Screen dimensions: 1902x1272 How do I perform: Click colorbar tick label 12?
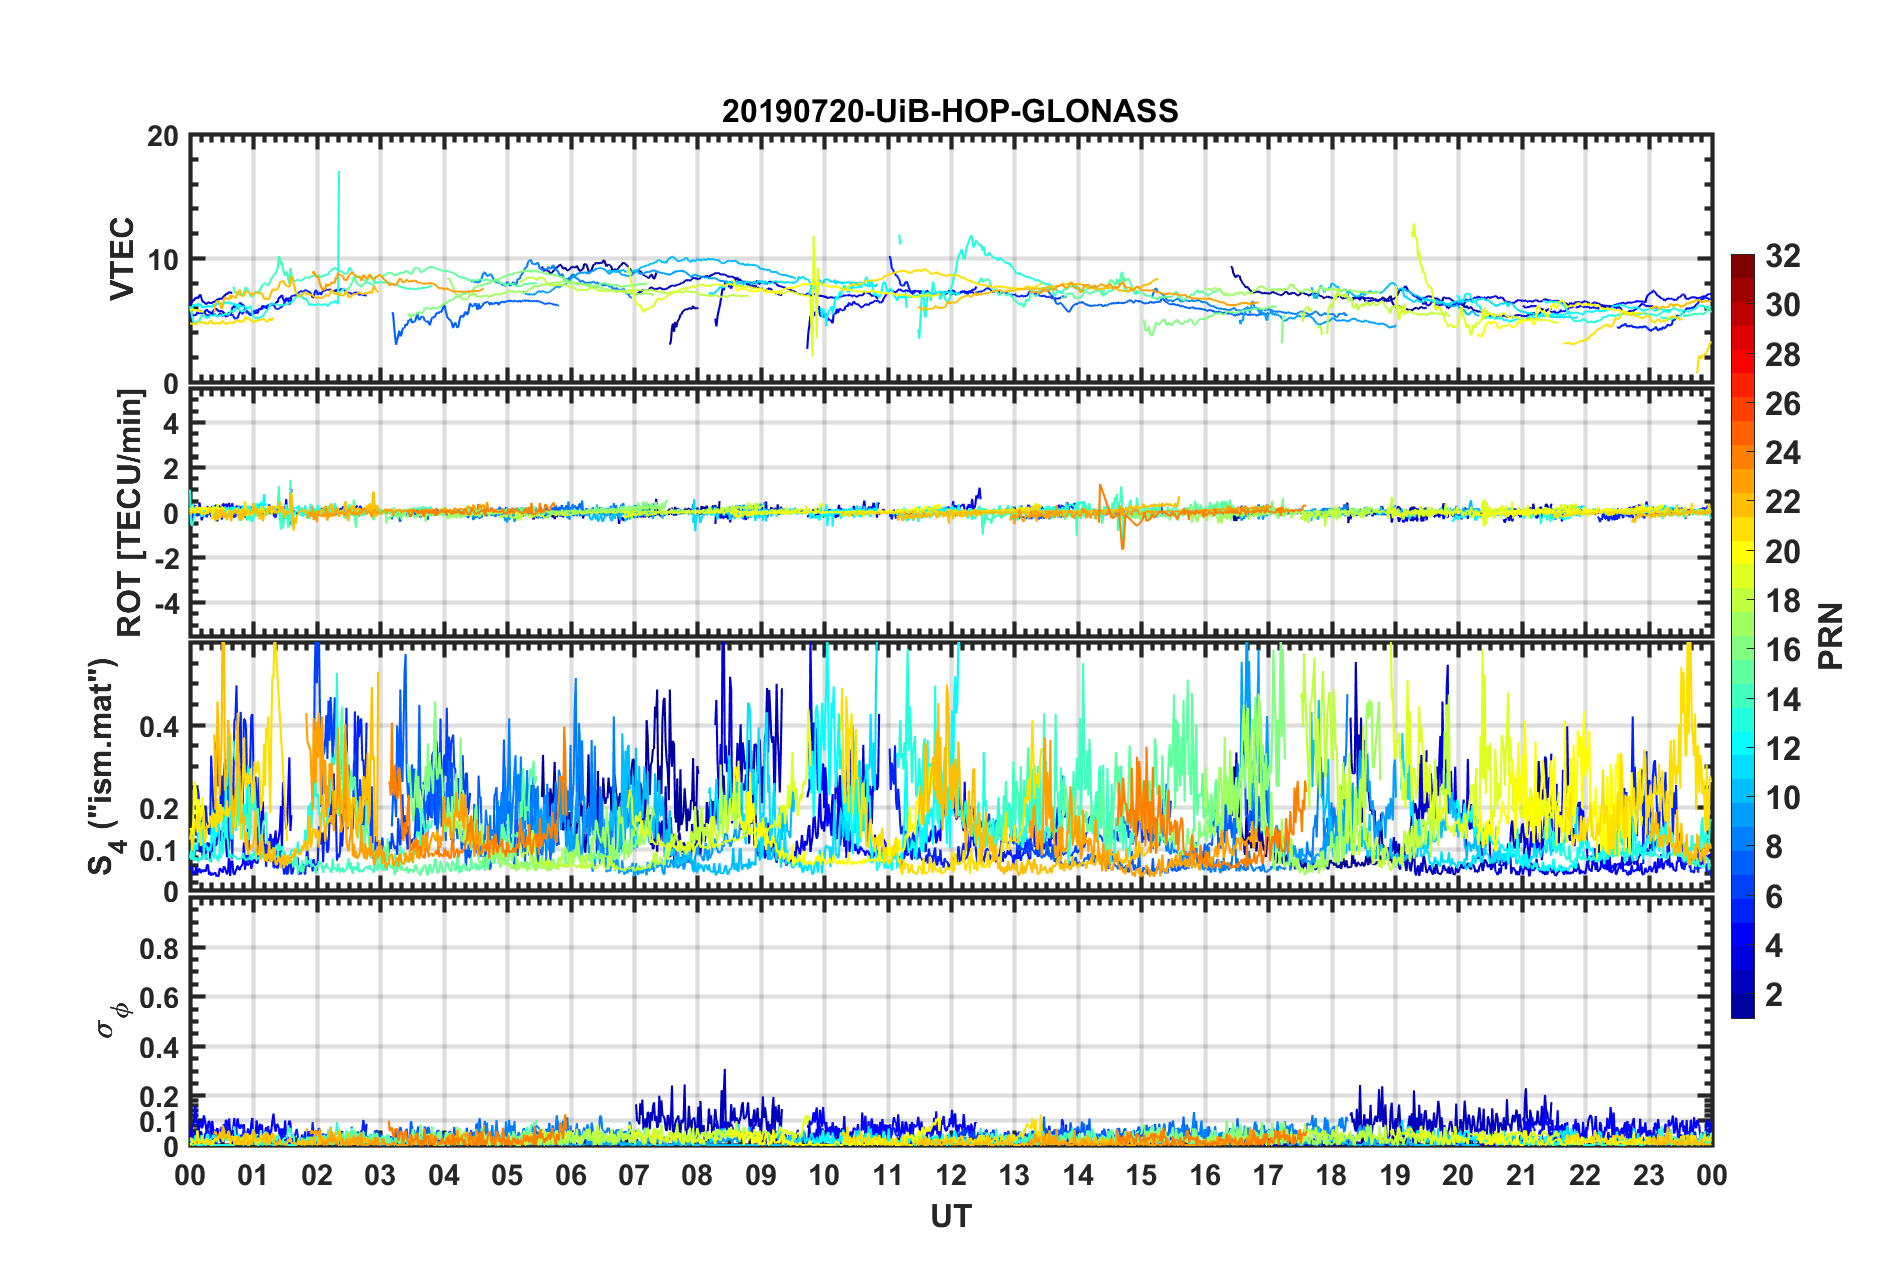1783,748
